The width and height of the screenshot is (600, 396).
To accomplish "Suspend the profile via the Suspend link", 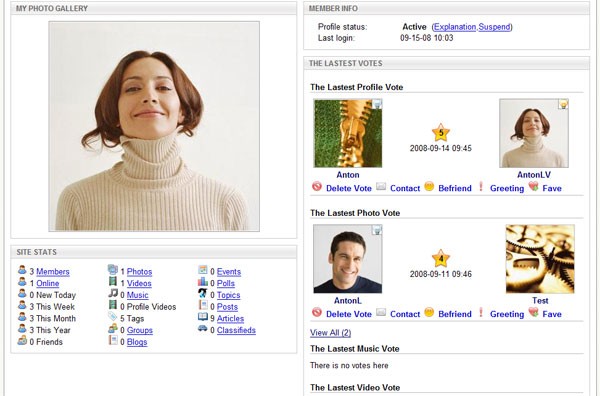I will (x=494, y=27).
